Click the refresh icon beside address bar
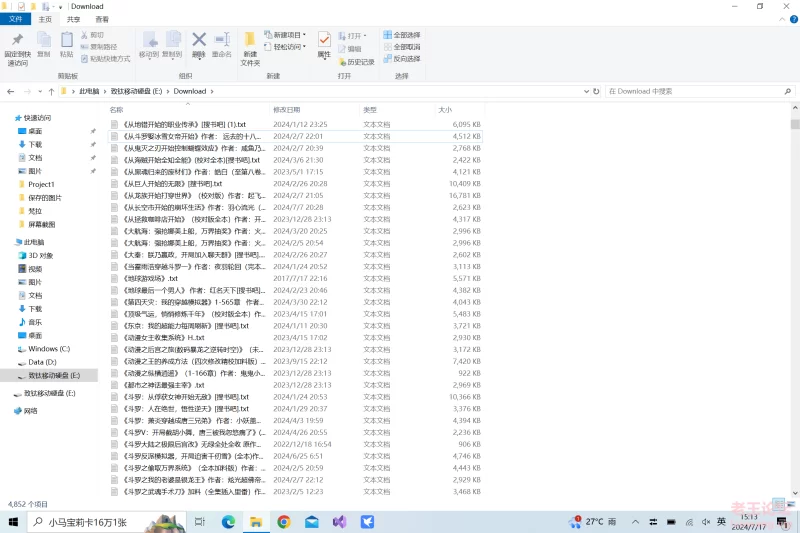This screenshot has height=533, width=800. click(596, 91)
